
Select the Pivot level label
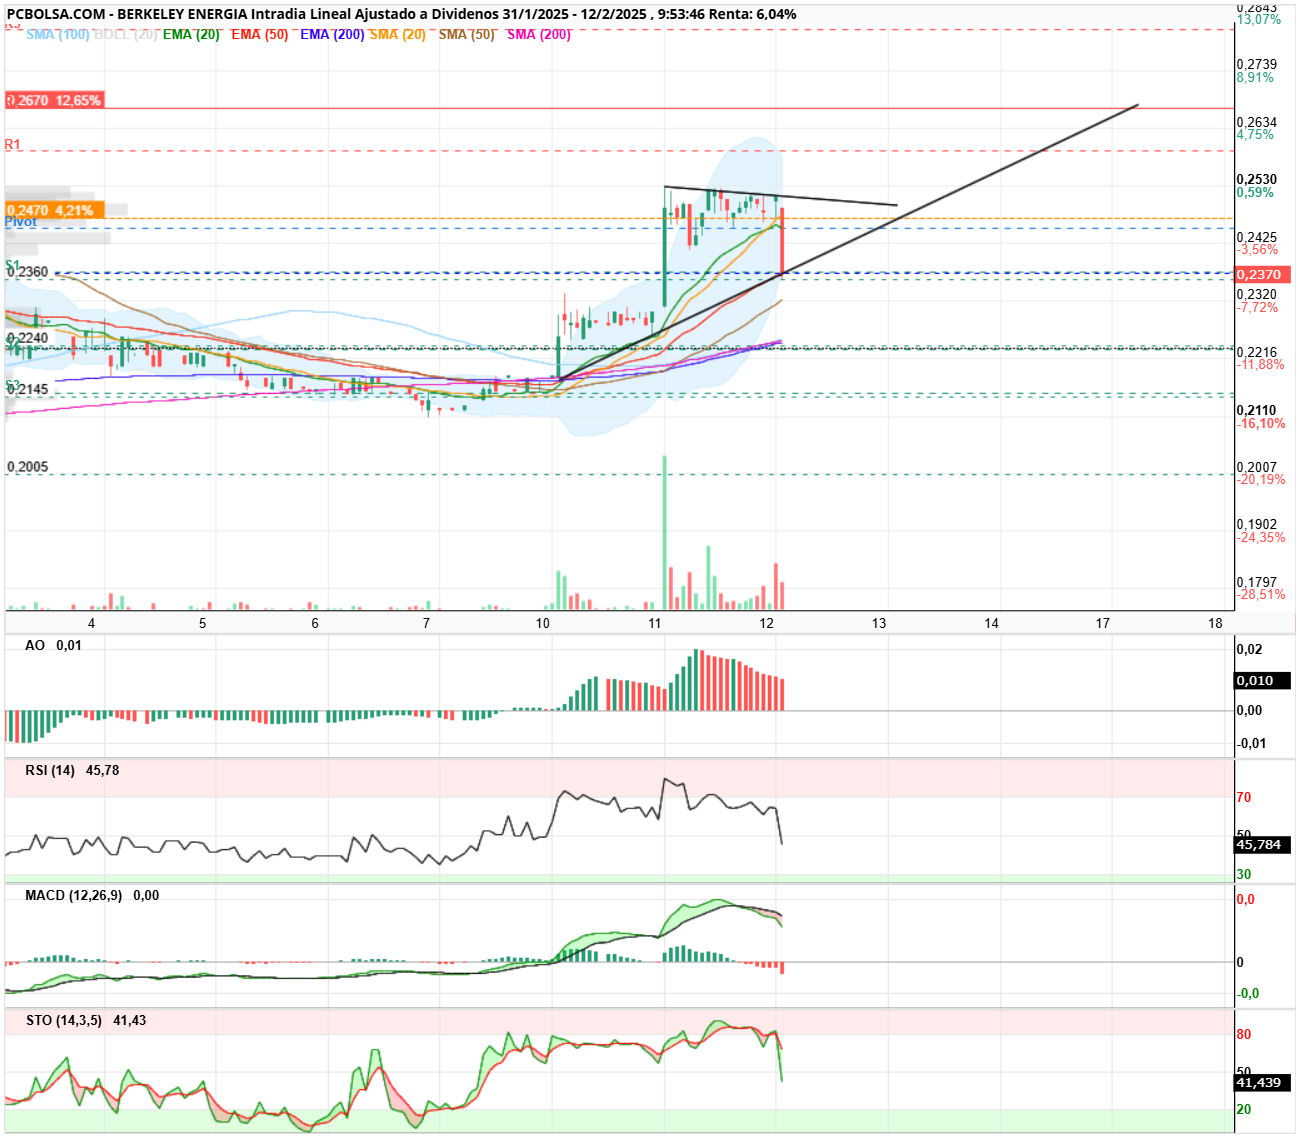point(21,222)
